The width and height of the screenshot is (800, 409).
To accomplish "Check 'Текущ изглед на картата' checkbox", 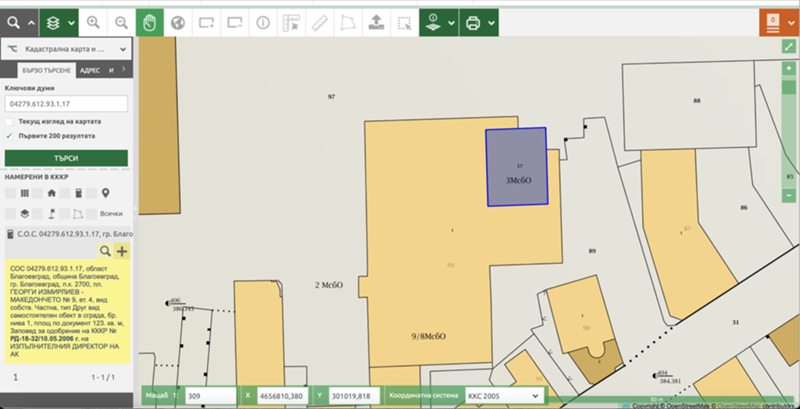I will click(9, 121).
